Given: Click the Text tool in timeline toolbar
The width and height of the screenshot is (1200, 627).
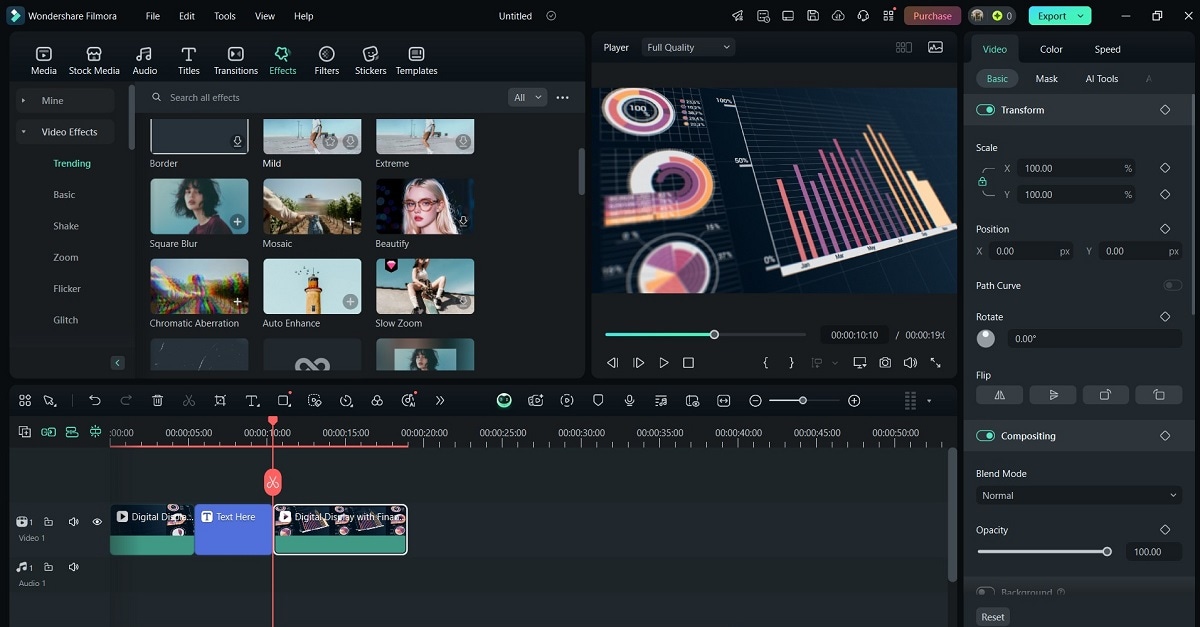Looking at the screenshot, I should (252, 400).
